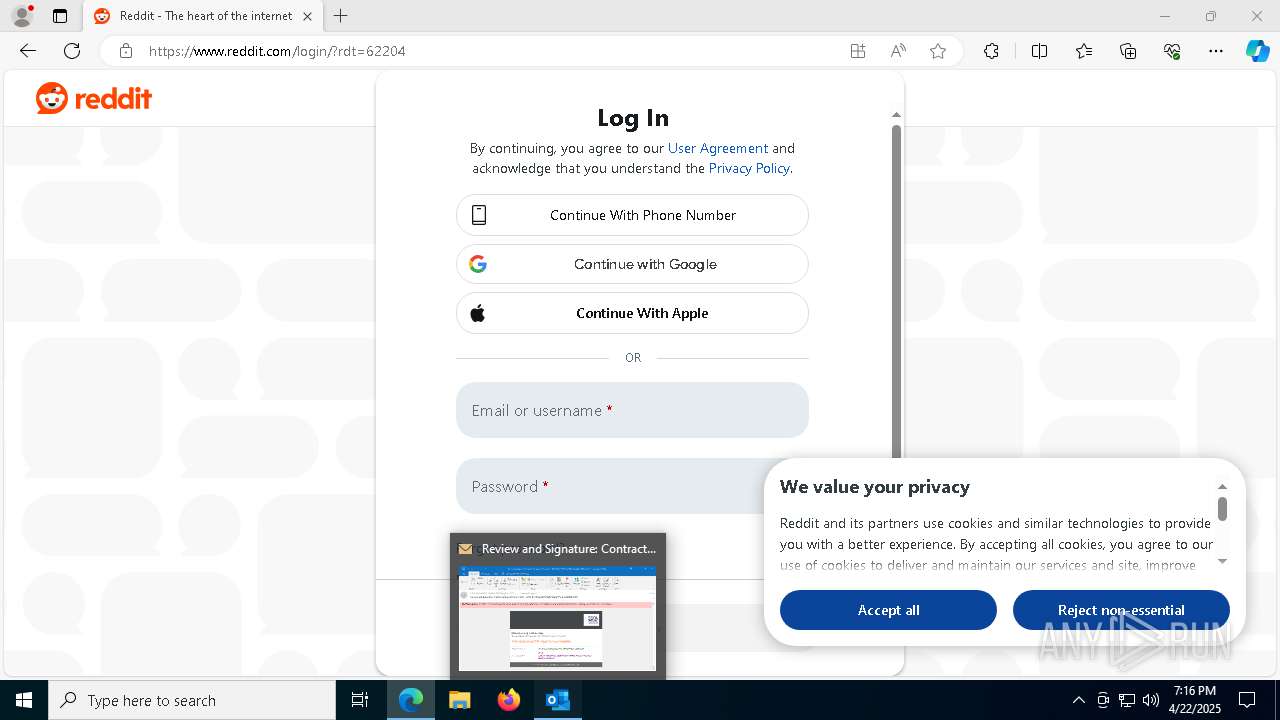Open the Extensions puzzle icon
Screen dimensions: 1280x720
click(991, 51)
